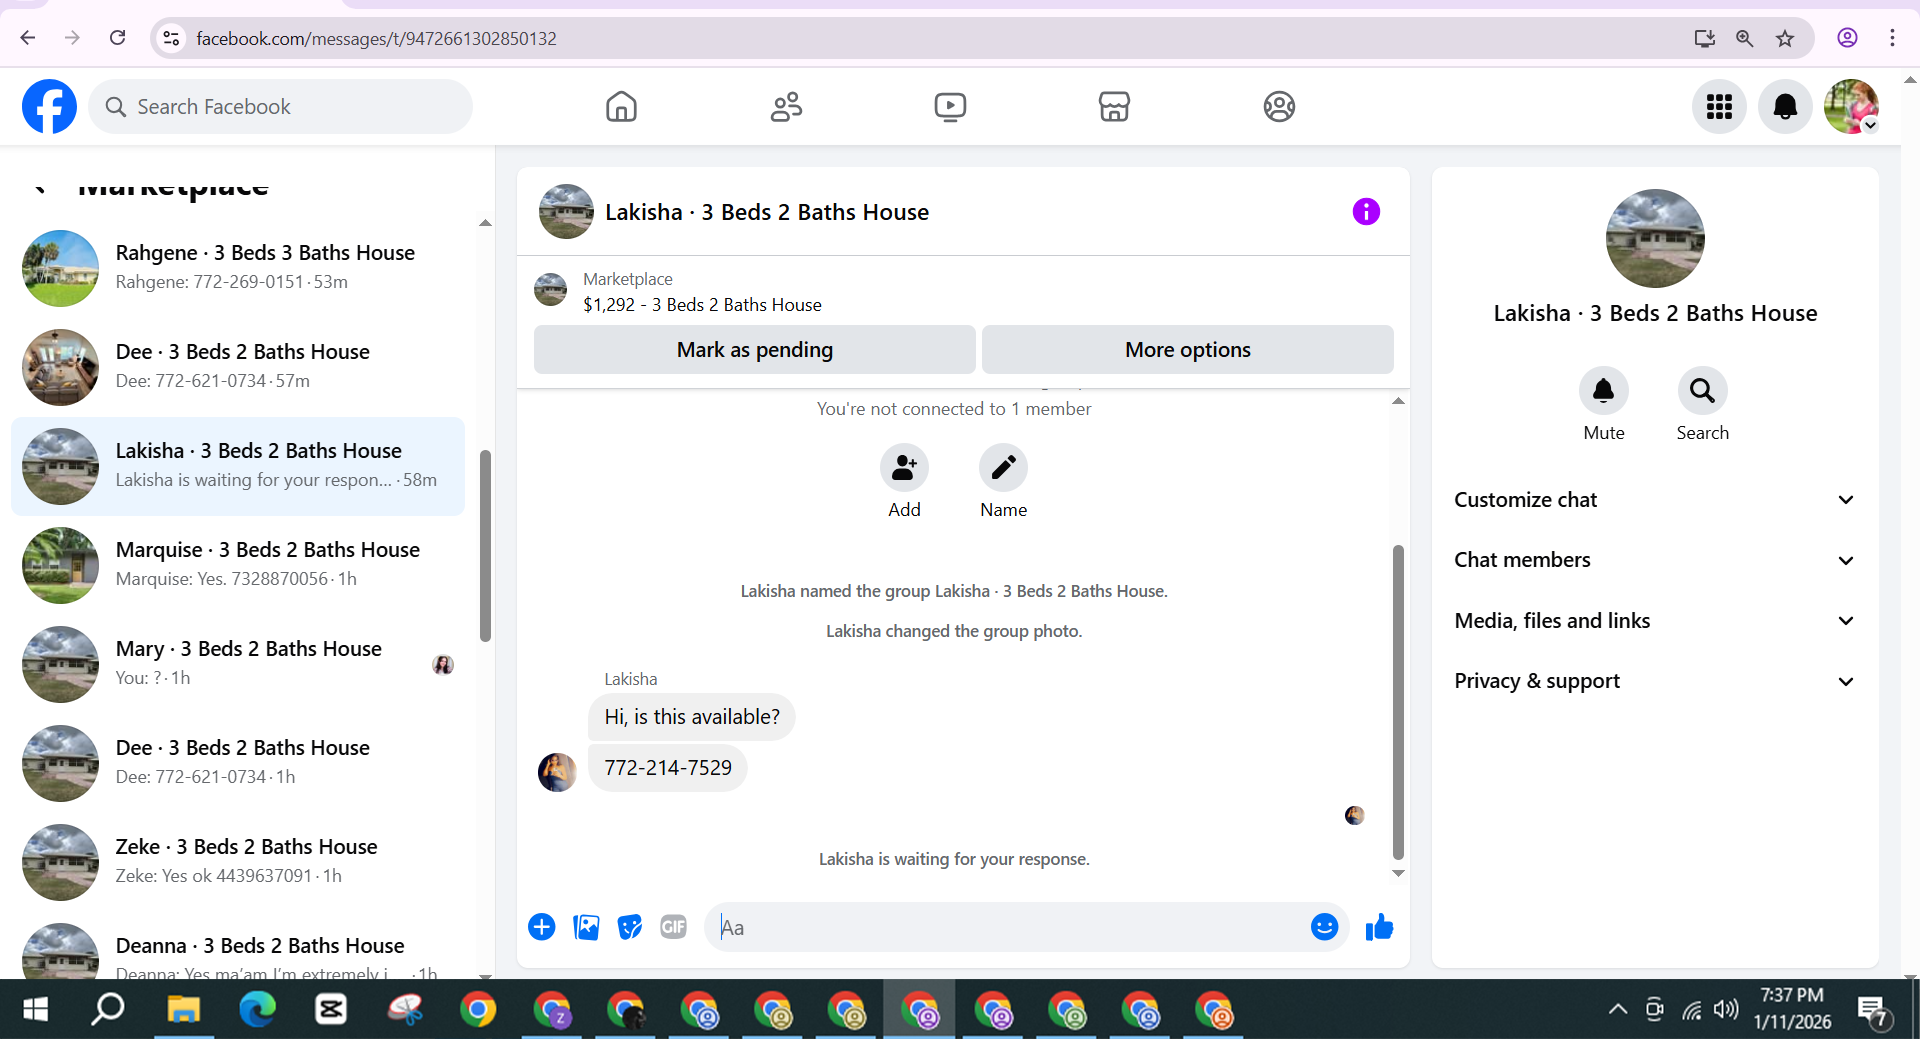Expand Privacy & support section
This screenshot has width=1920, height=1039.
(1655, 681)
